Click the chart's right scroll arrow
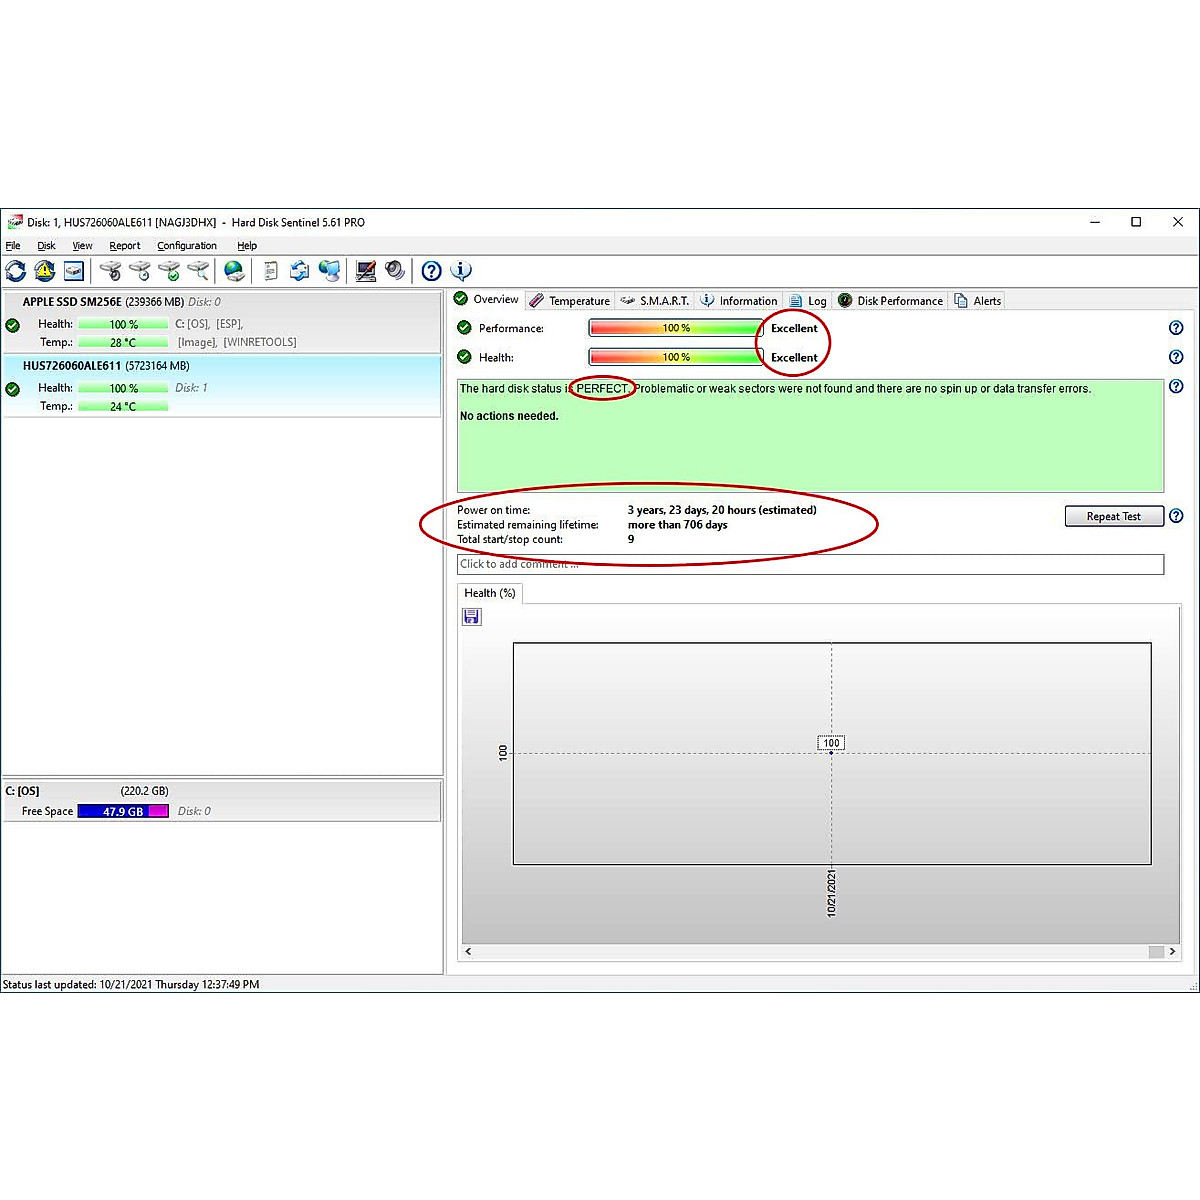The image size is (1200, 1200). pos(1172,952)
